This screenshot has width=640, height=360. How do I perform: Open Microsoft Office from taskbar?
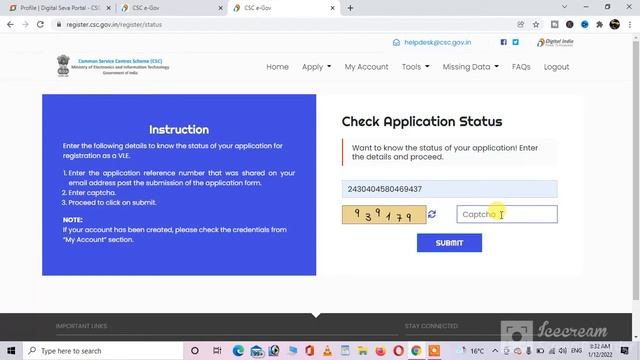point(309,351)
